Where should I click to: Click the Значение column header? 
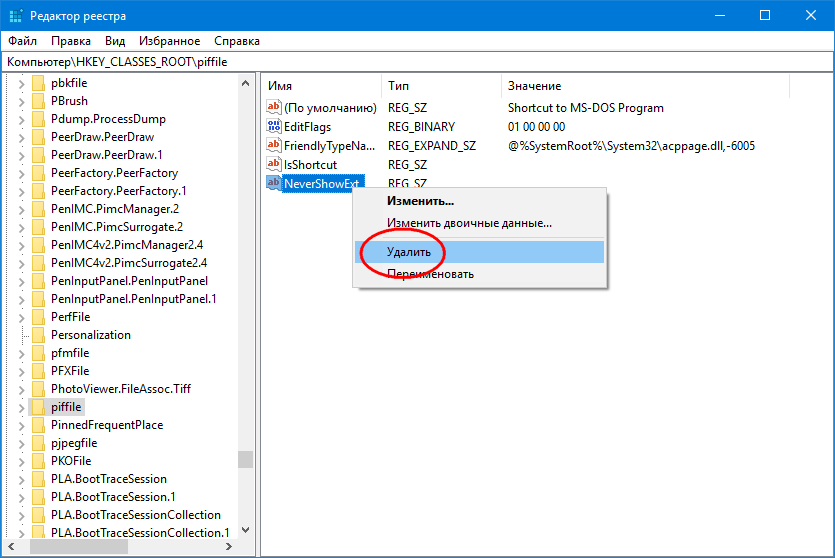534,86
